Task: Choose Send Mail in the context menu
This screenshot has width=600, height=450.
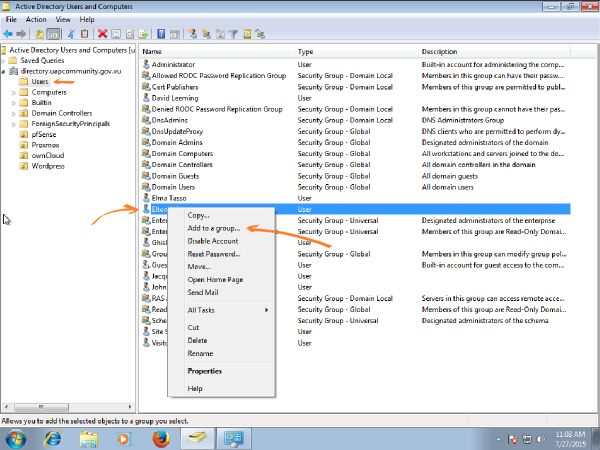Action: pos(222,292)
